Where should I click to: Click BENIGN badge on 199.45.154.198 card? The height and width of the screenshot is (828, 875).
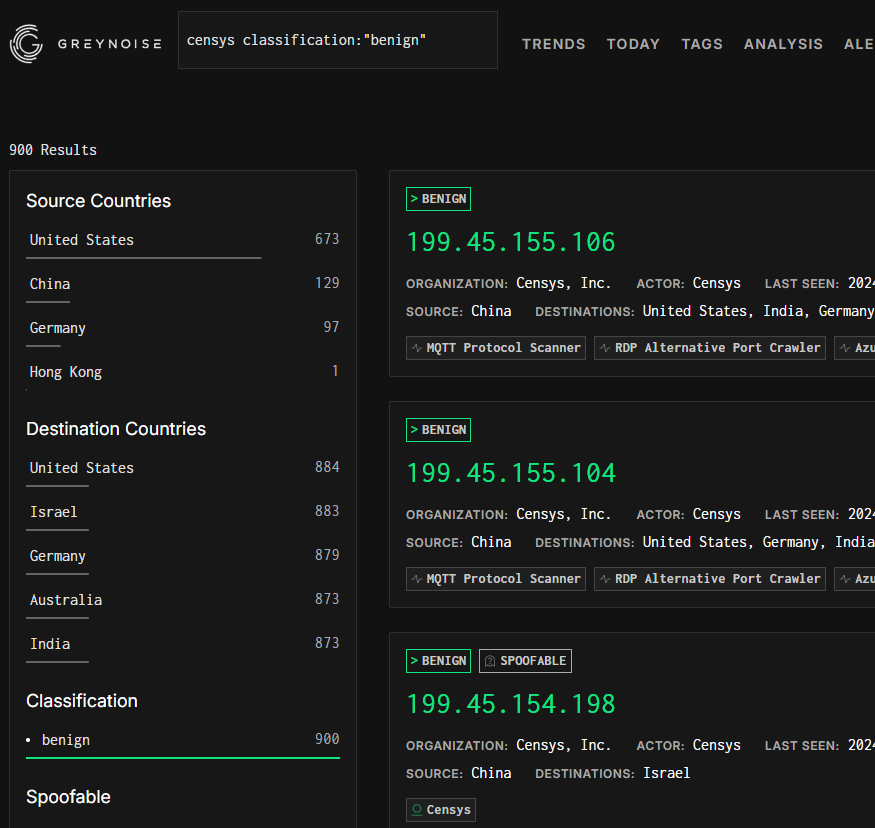point(438,661)
